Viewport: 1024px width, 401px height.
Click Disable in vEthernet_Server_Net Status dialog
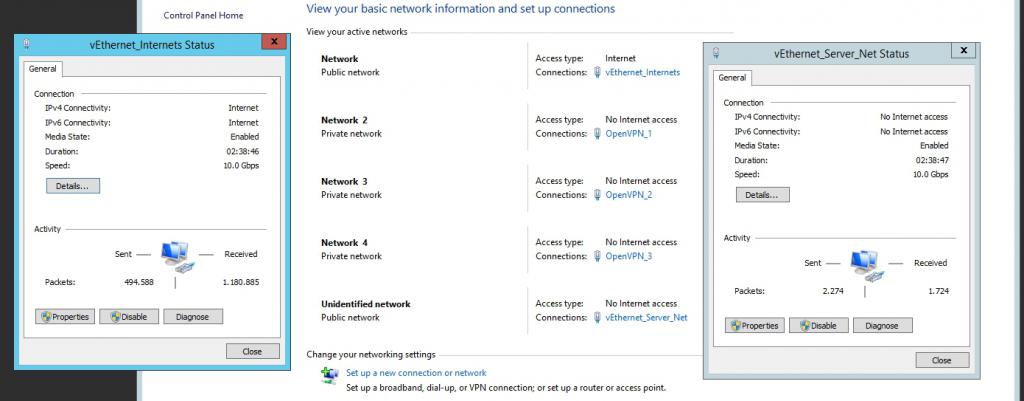click(818, 325)
